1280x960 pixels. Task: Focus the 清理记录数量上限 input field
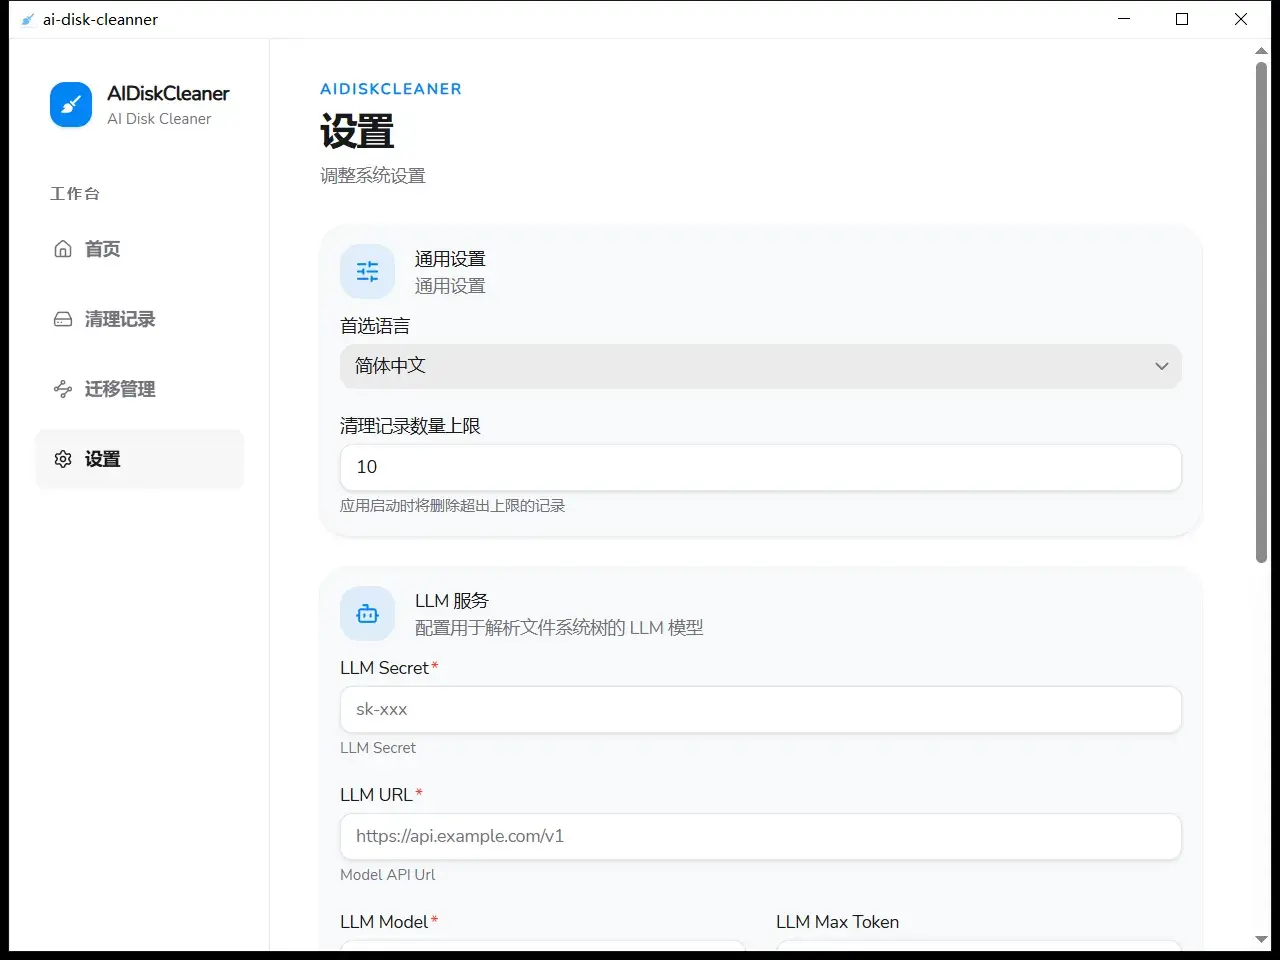pos(761,467)
